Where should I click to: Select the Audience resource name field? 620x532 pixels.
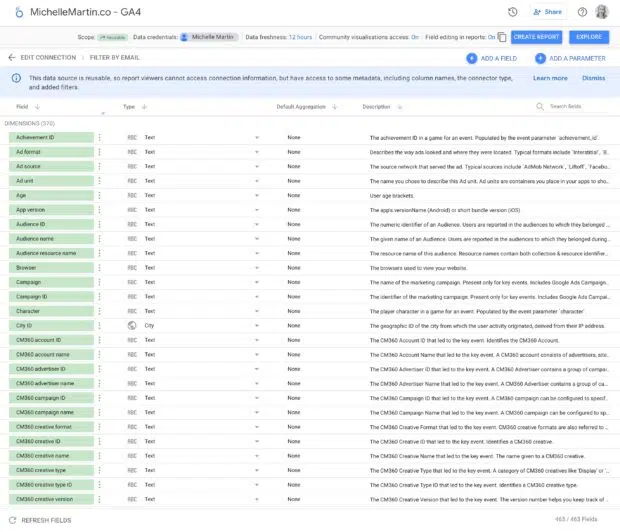click(51, 253)
